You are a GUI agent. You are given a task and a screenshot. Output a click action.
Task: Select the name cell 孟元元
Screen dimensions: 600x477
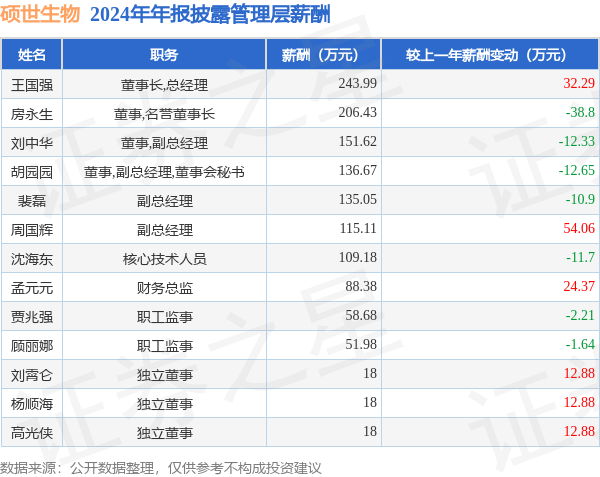tap(32, 288)
